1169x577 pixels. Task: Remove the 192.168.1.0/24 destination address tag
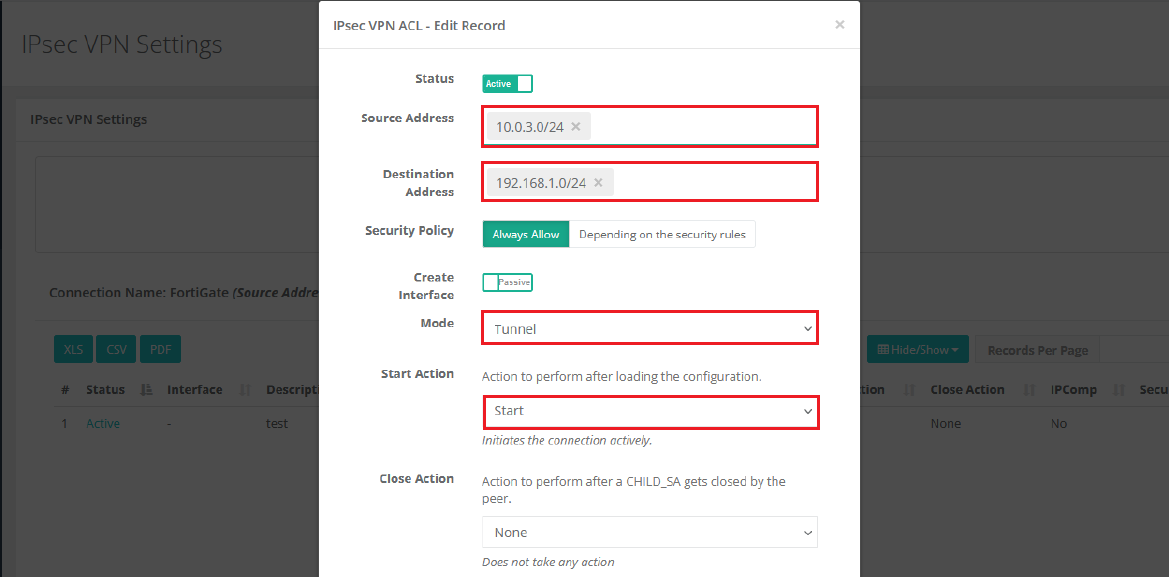(x=598, y=183)
